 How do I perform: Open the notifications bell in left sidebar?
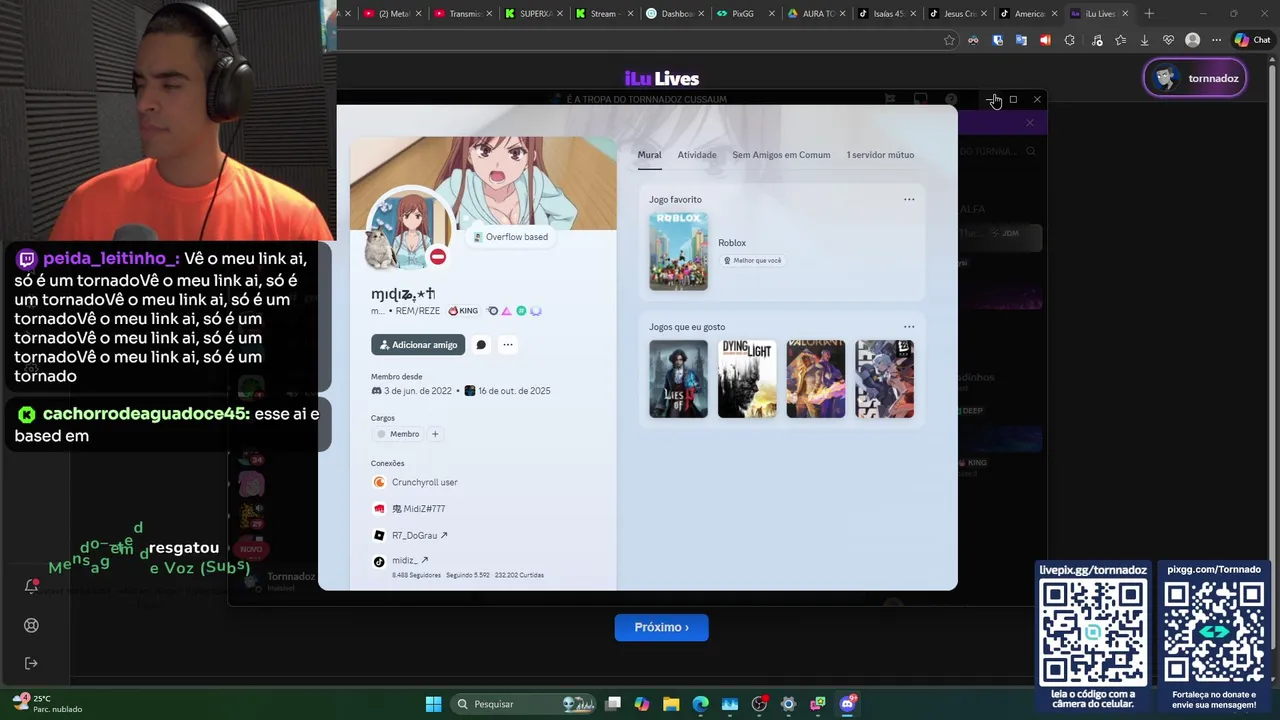(31, 587)
